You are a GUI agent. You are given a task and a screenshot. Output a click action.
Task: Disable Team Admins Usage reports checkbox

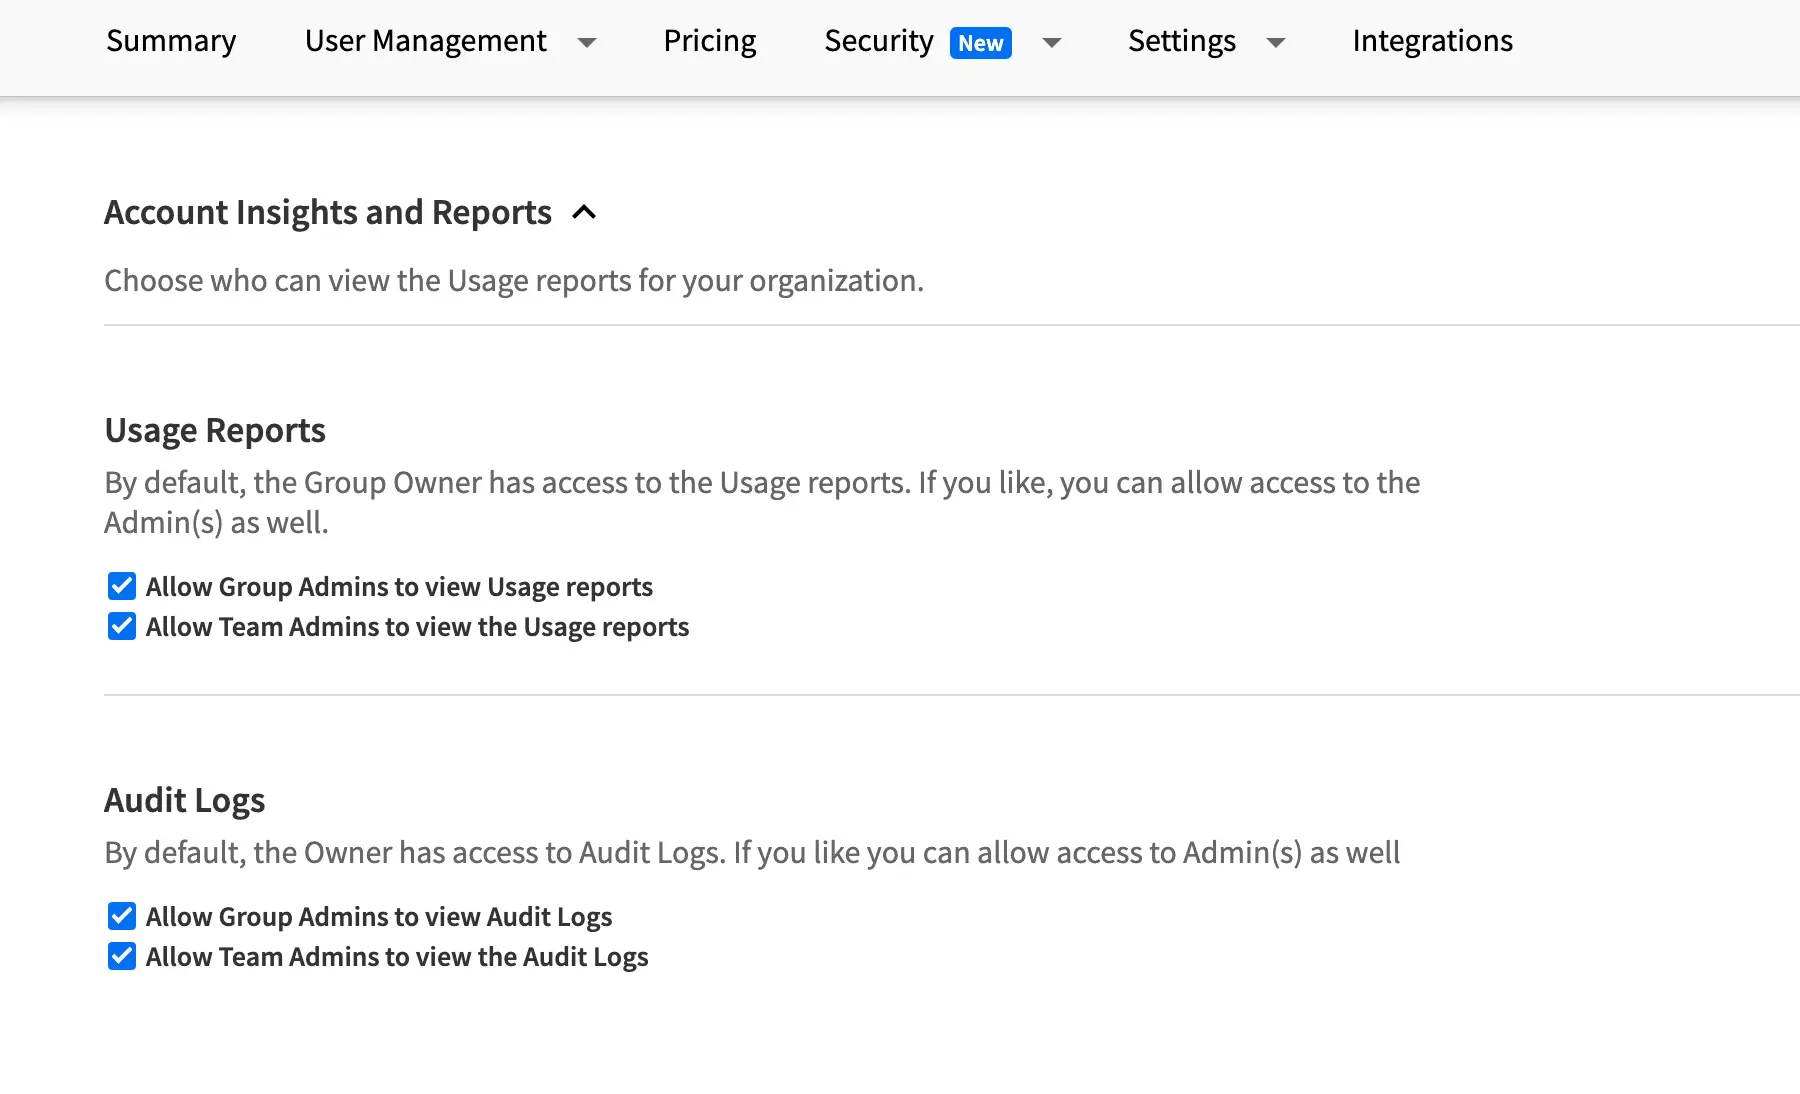tap(122, 626)
